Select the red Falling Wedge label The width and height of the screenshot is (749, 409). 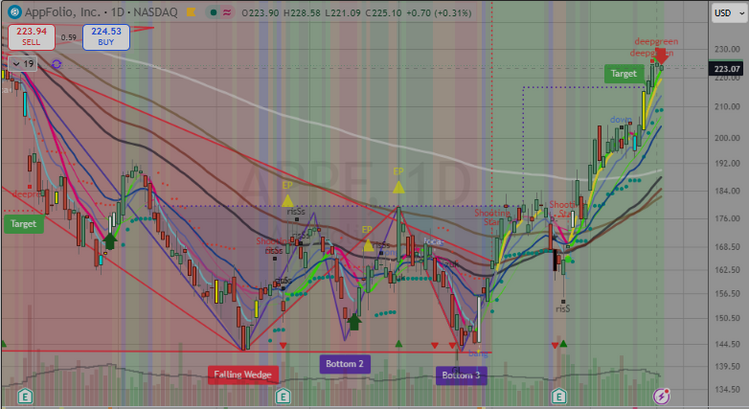pyautogui.click(x=243, y=375)
